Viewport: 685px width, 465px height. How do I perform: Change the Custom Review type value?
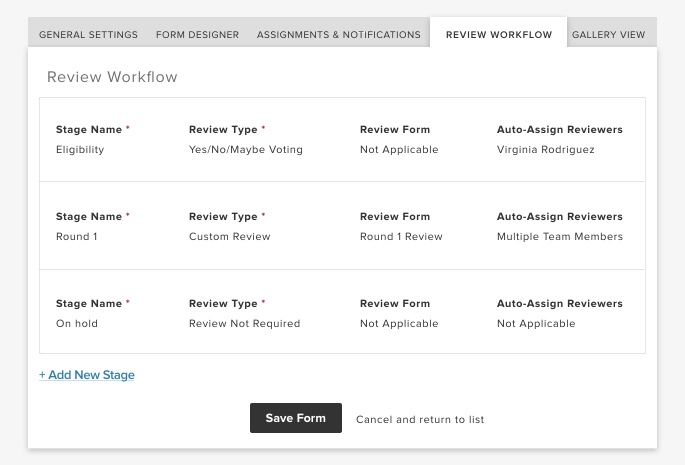pyautogui.click(x=229, y=236)
